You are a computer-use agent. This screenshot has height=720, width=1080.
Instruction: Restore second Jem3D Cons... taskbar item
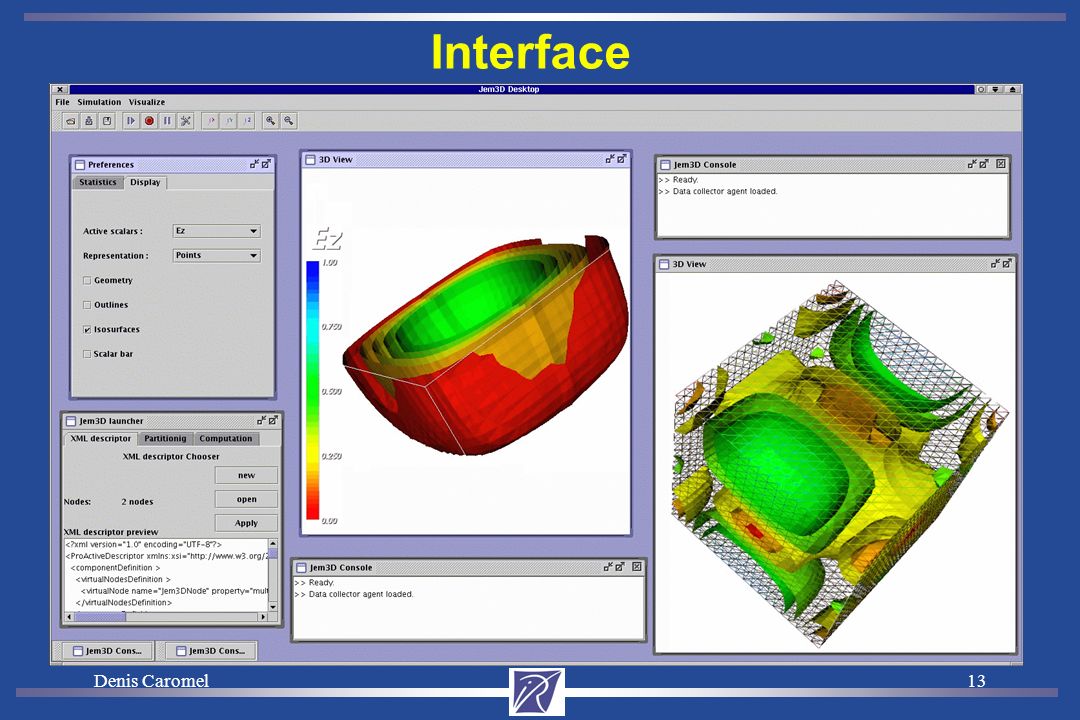pyautogui.click(x=211, y=650)
